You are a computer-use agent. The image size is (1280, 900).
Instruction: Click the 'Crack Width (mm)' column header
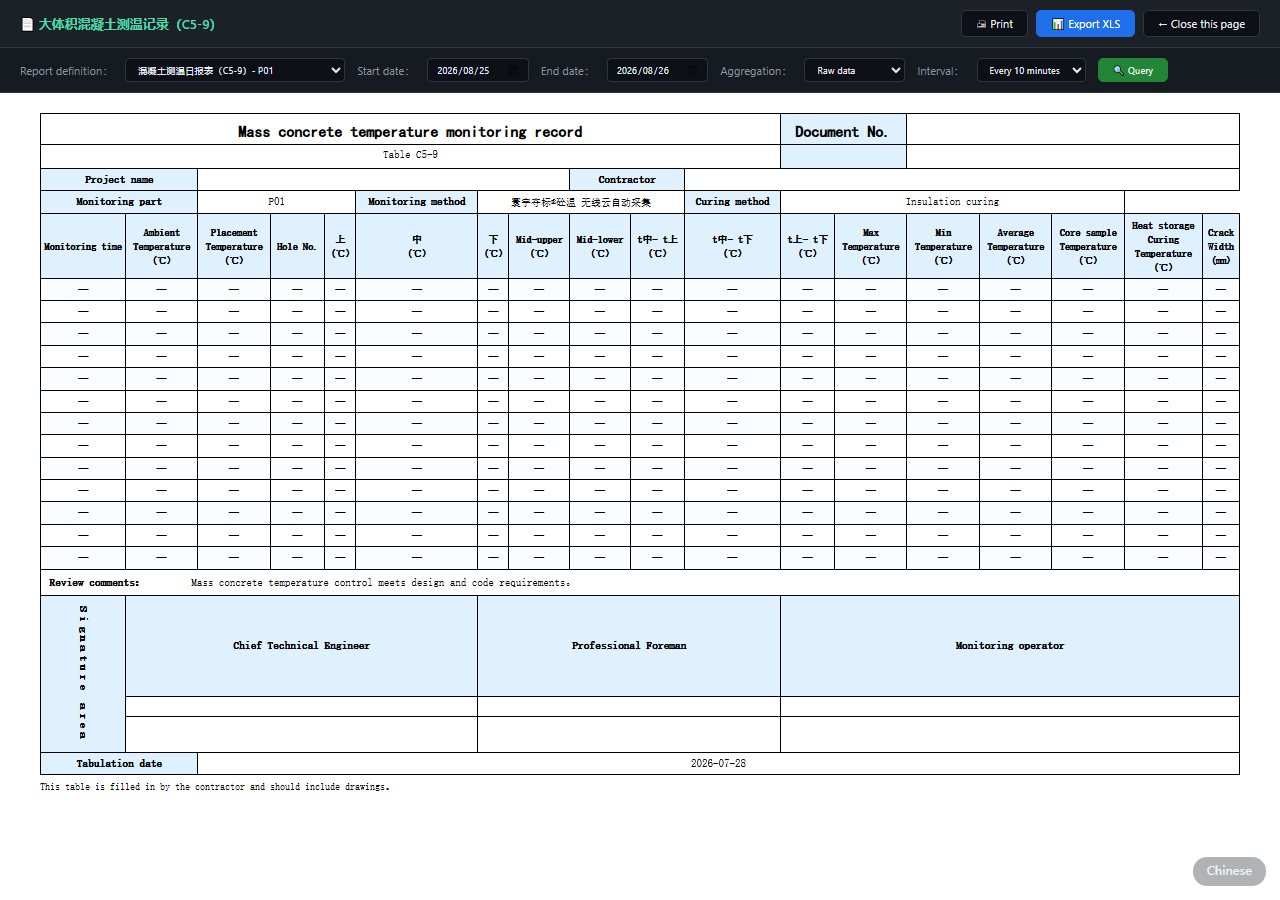[1221, 246]
